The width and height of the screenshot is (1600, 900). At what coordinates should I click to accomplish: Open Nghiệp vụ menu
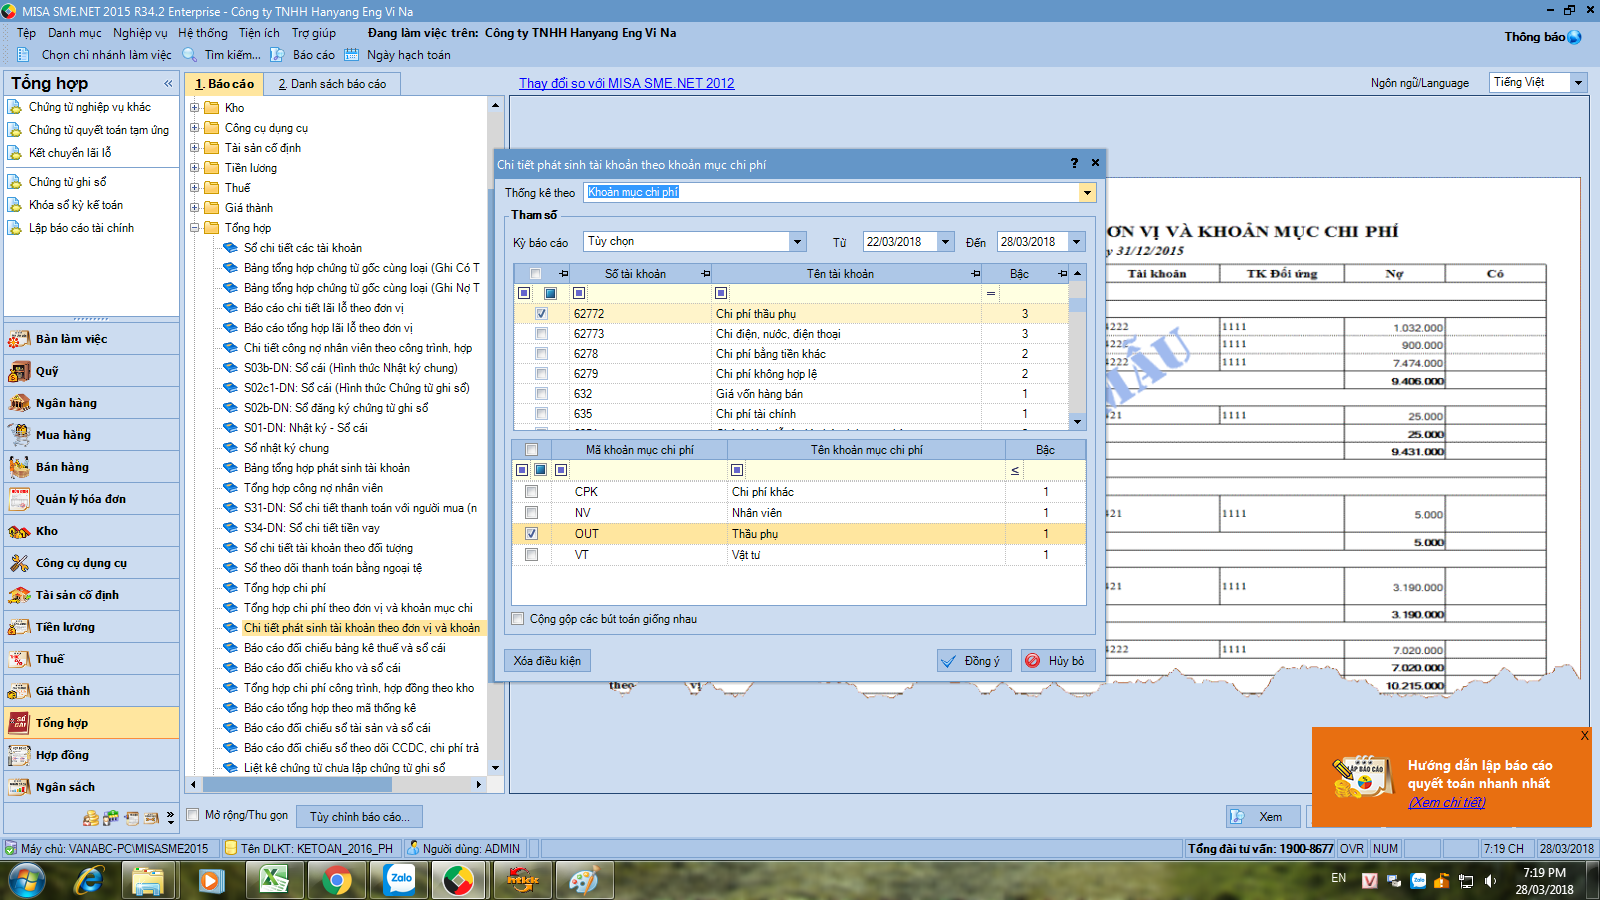click(x=140, y=33)
